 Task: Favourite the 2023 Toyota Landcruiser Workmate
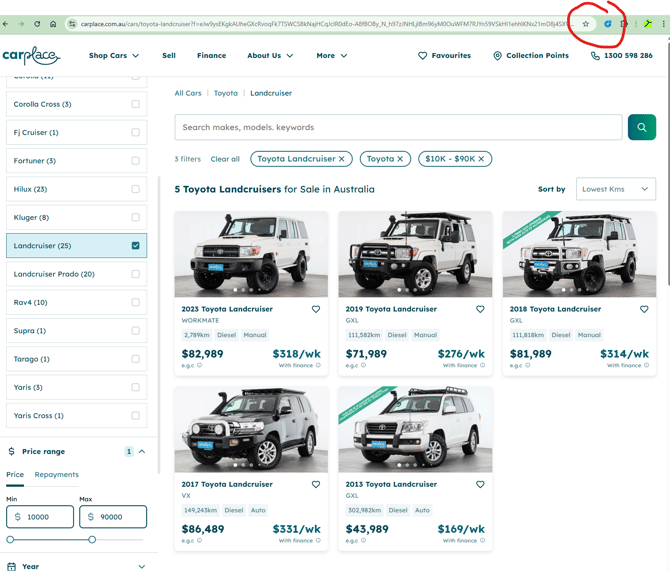pos(316,310)
